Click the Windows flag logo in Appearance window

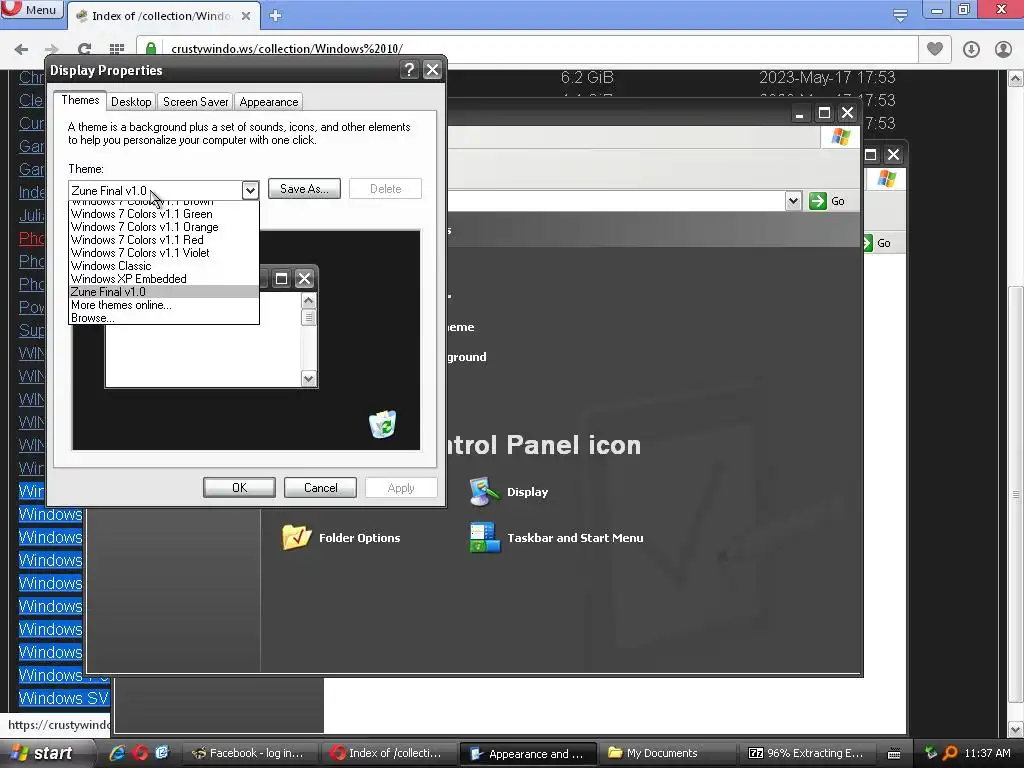click(x=840, y=136)
